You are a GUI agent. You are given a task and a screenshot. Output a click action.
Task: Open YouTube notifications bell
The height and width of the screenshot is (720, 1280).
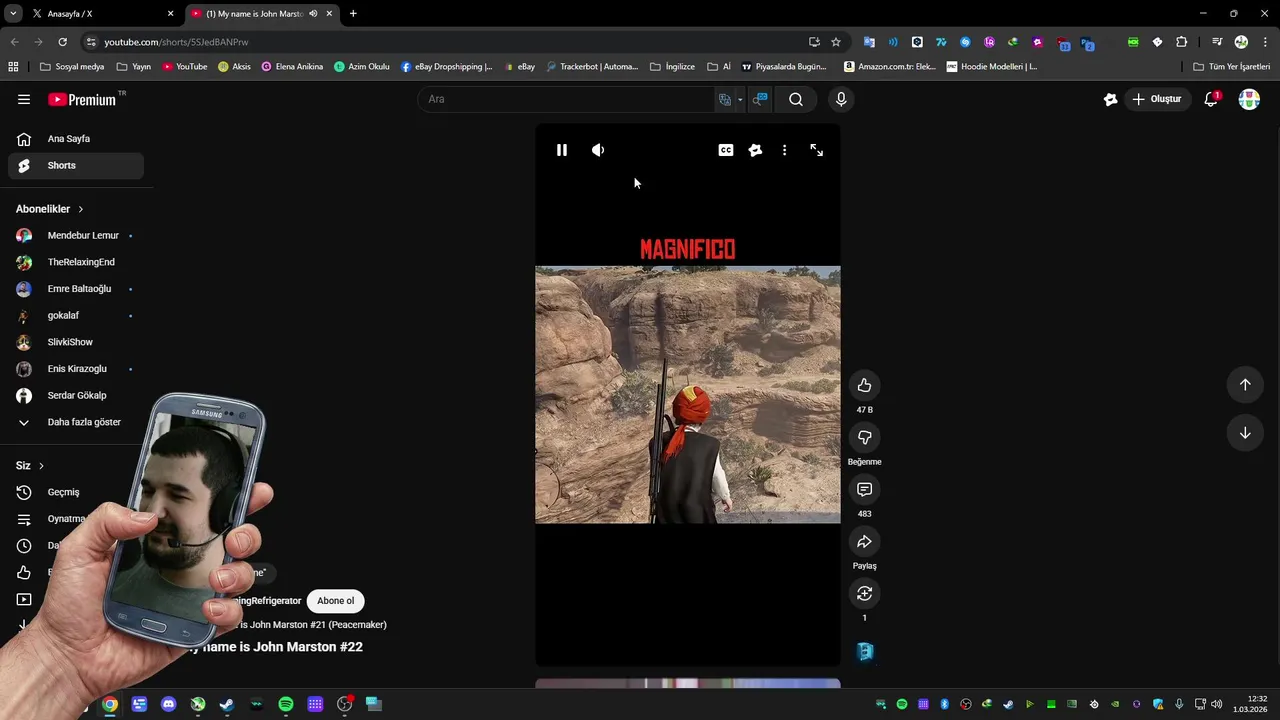(x=1211, y=99)
